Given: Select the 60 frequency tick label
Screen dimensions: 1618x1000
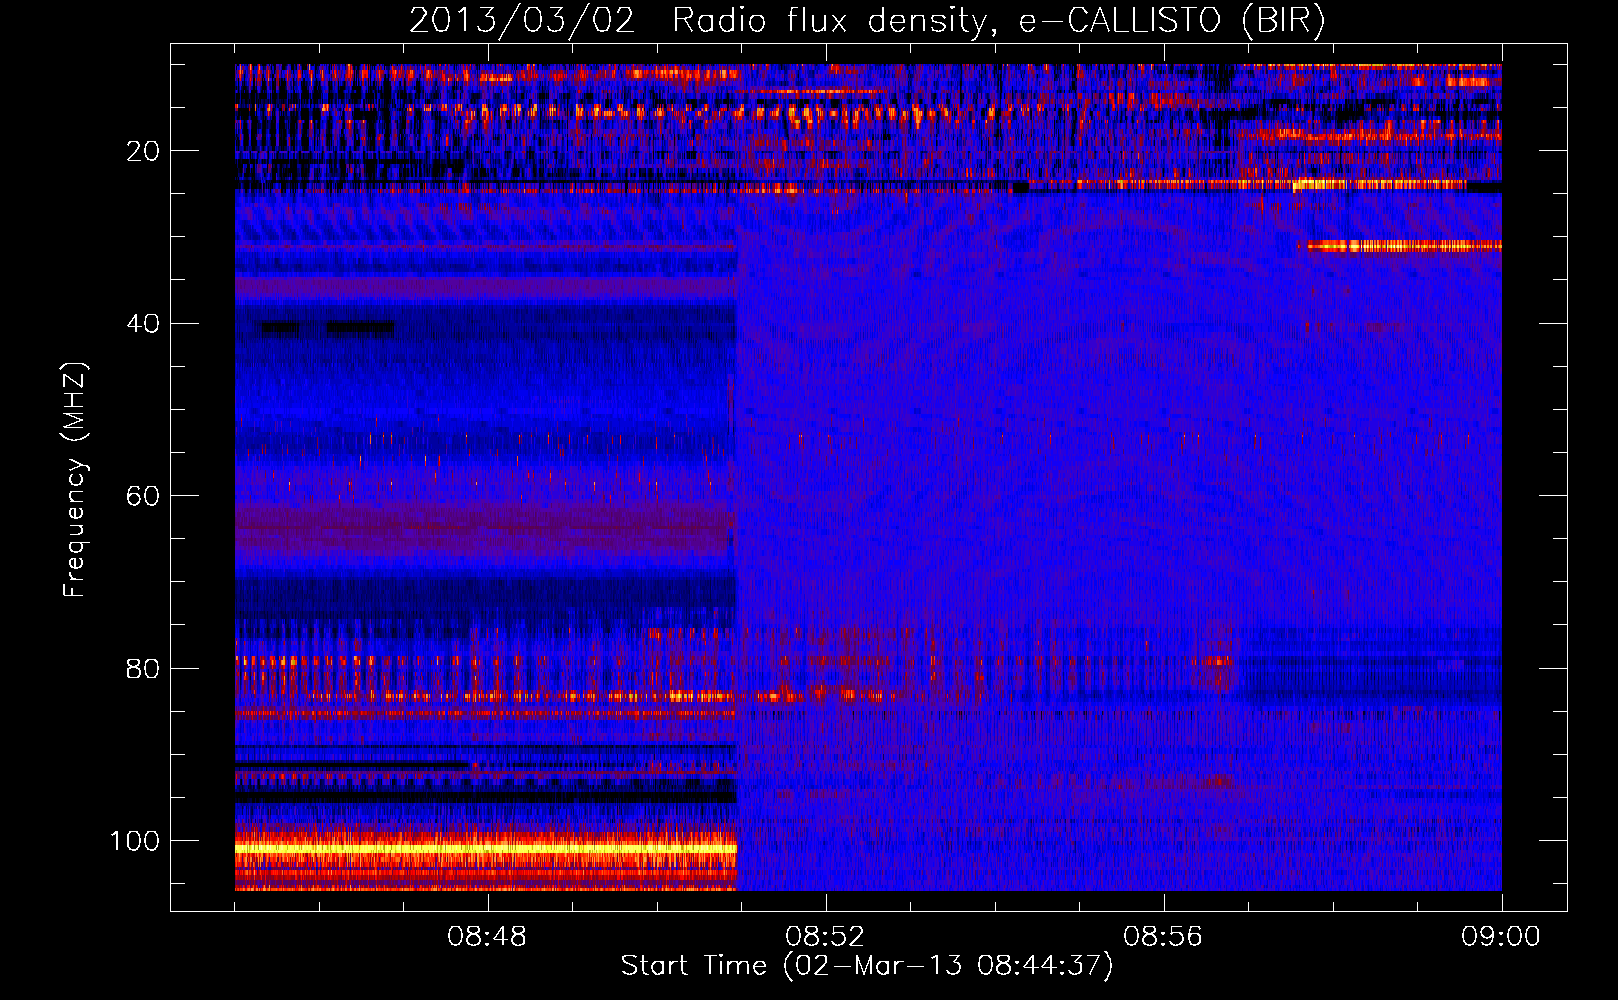Looking at the screenshot, I should tap(143, 496).
